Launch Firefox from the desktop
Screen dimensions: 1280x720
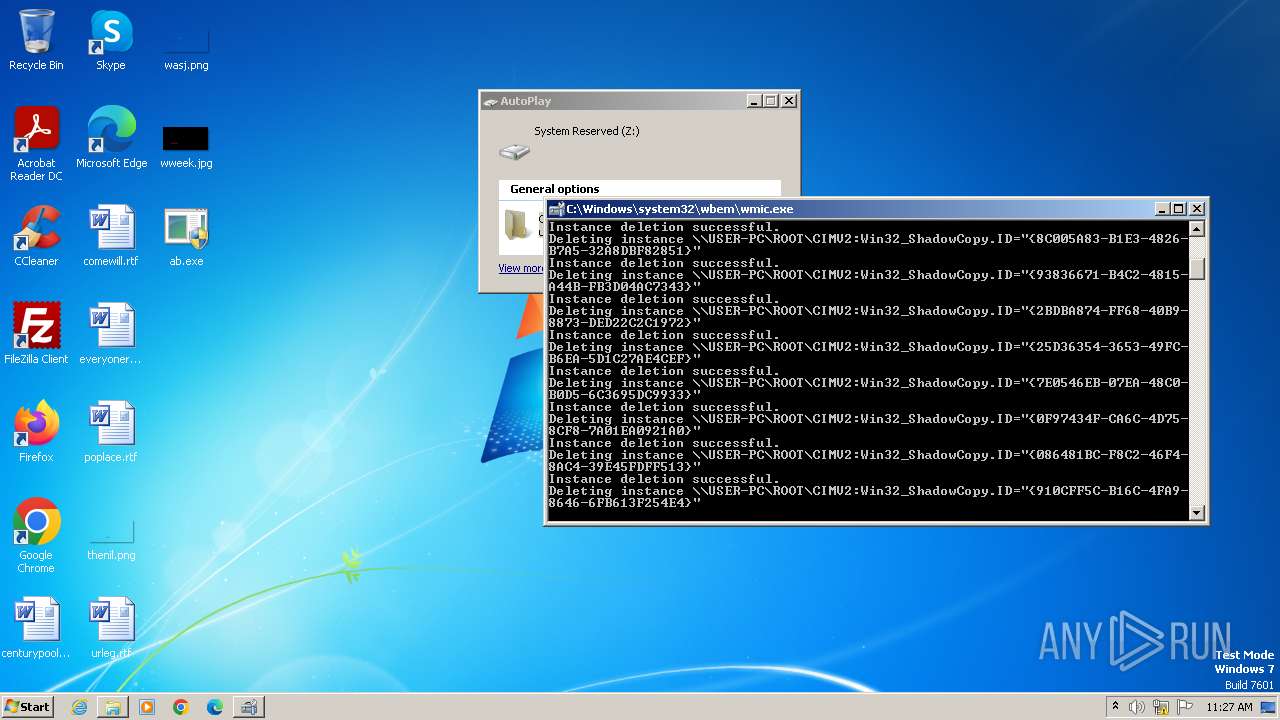36,432
